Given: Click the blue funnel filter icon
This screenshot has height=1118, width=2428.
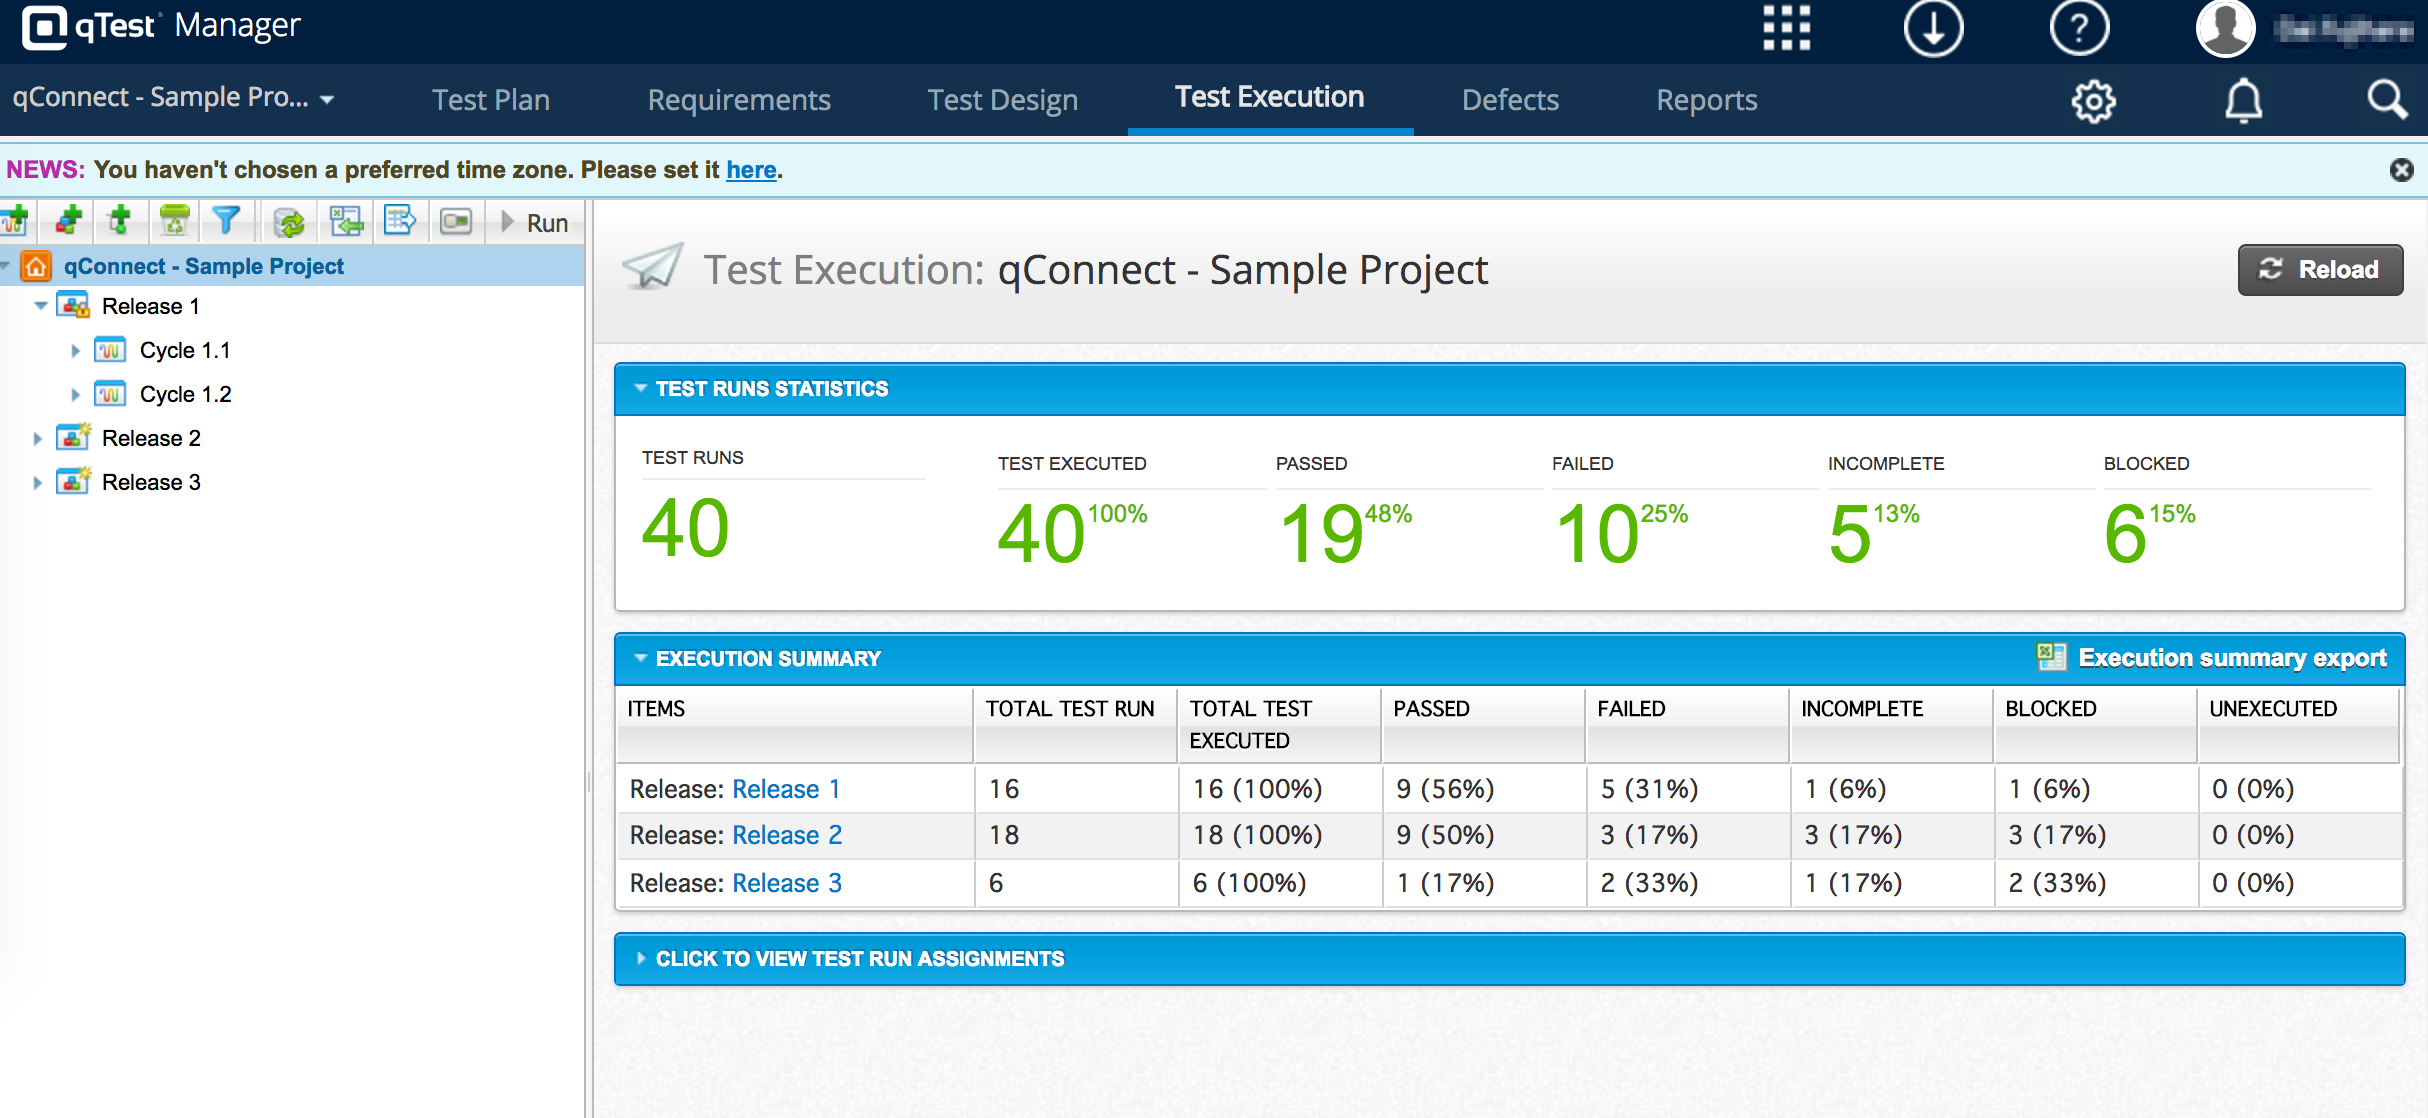Looking at the screenshot, I should (227, 221).
